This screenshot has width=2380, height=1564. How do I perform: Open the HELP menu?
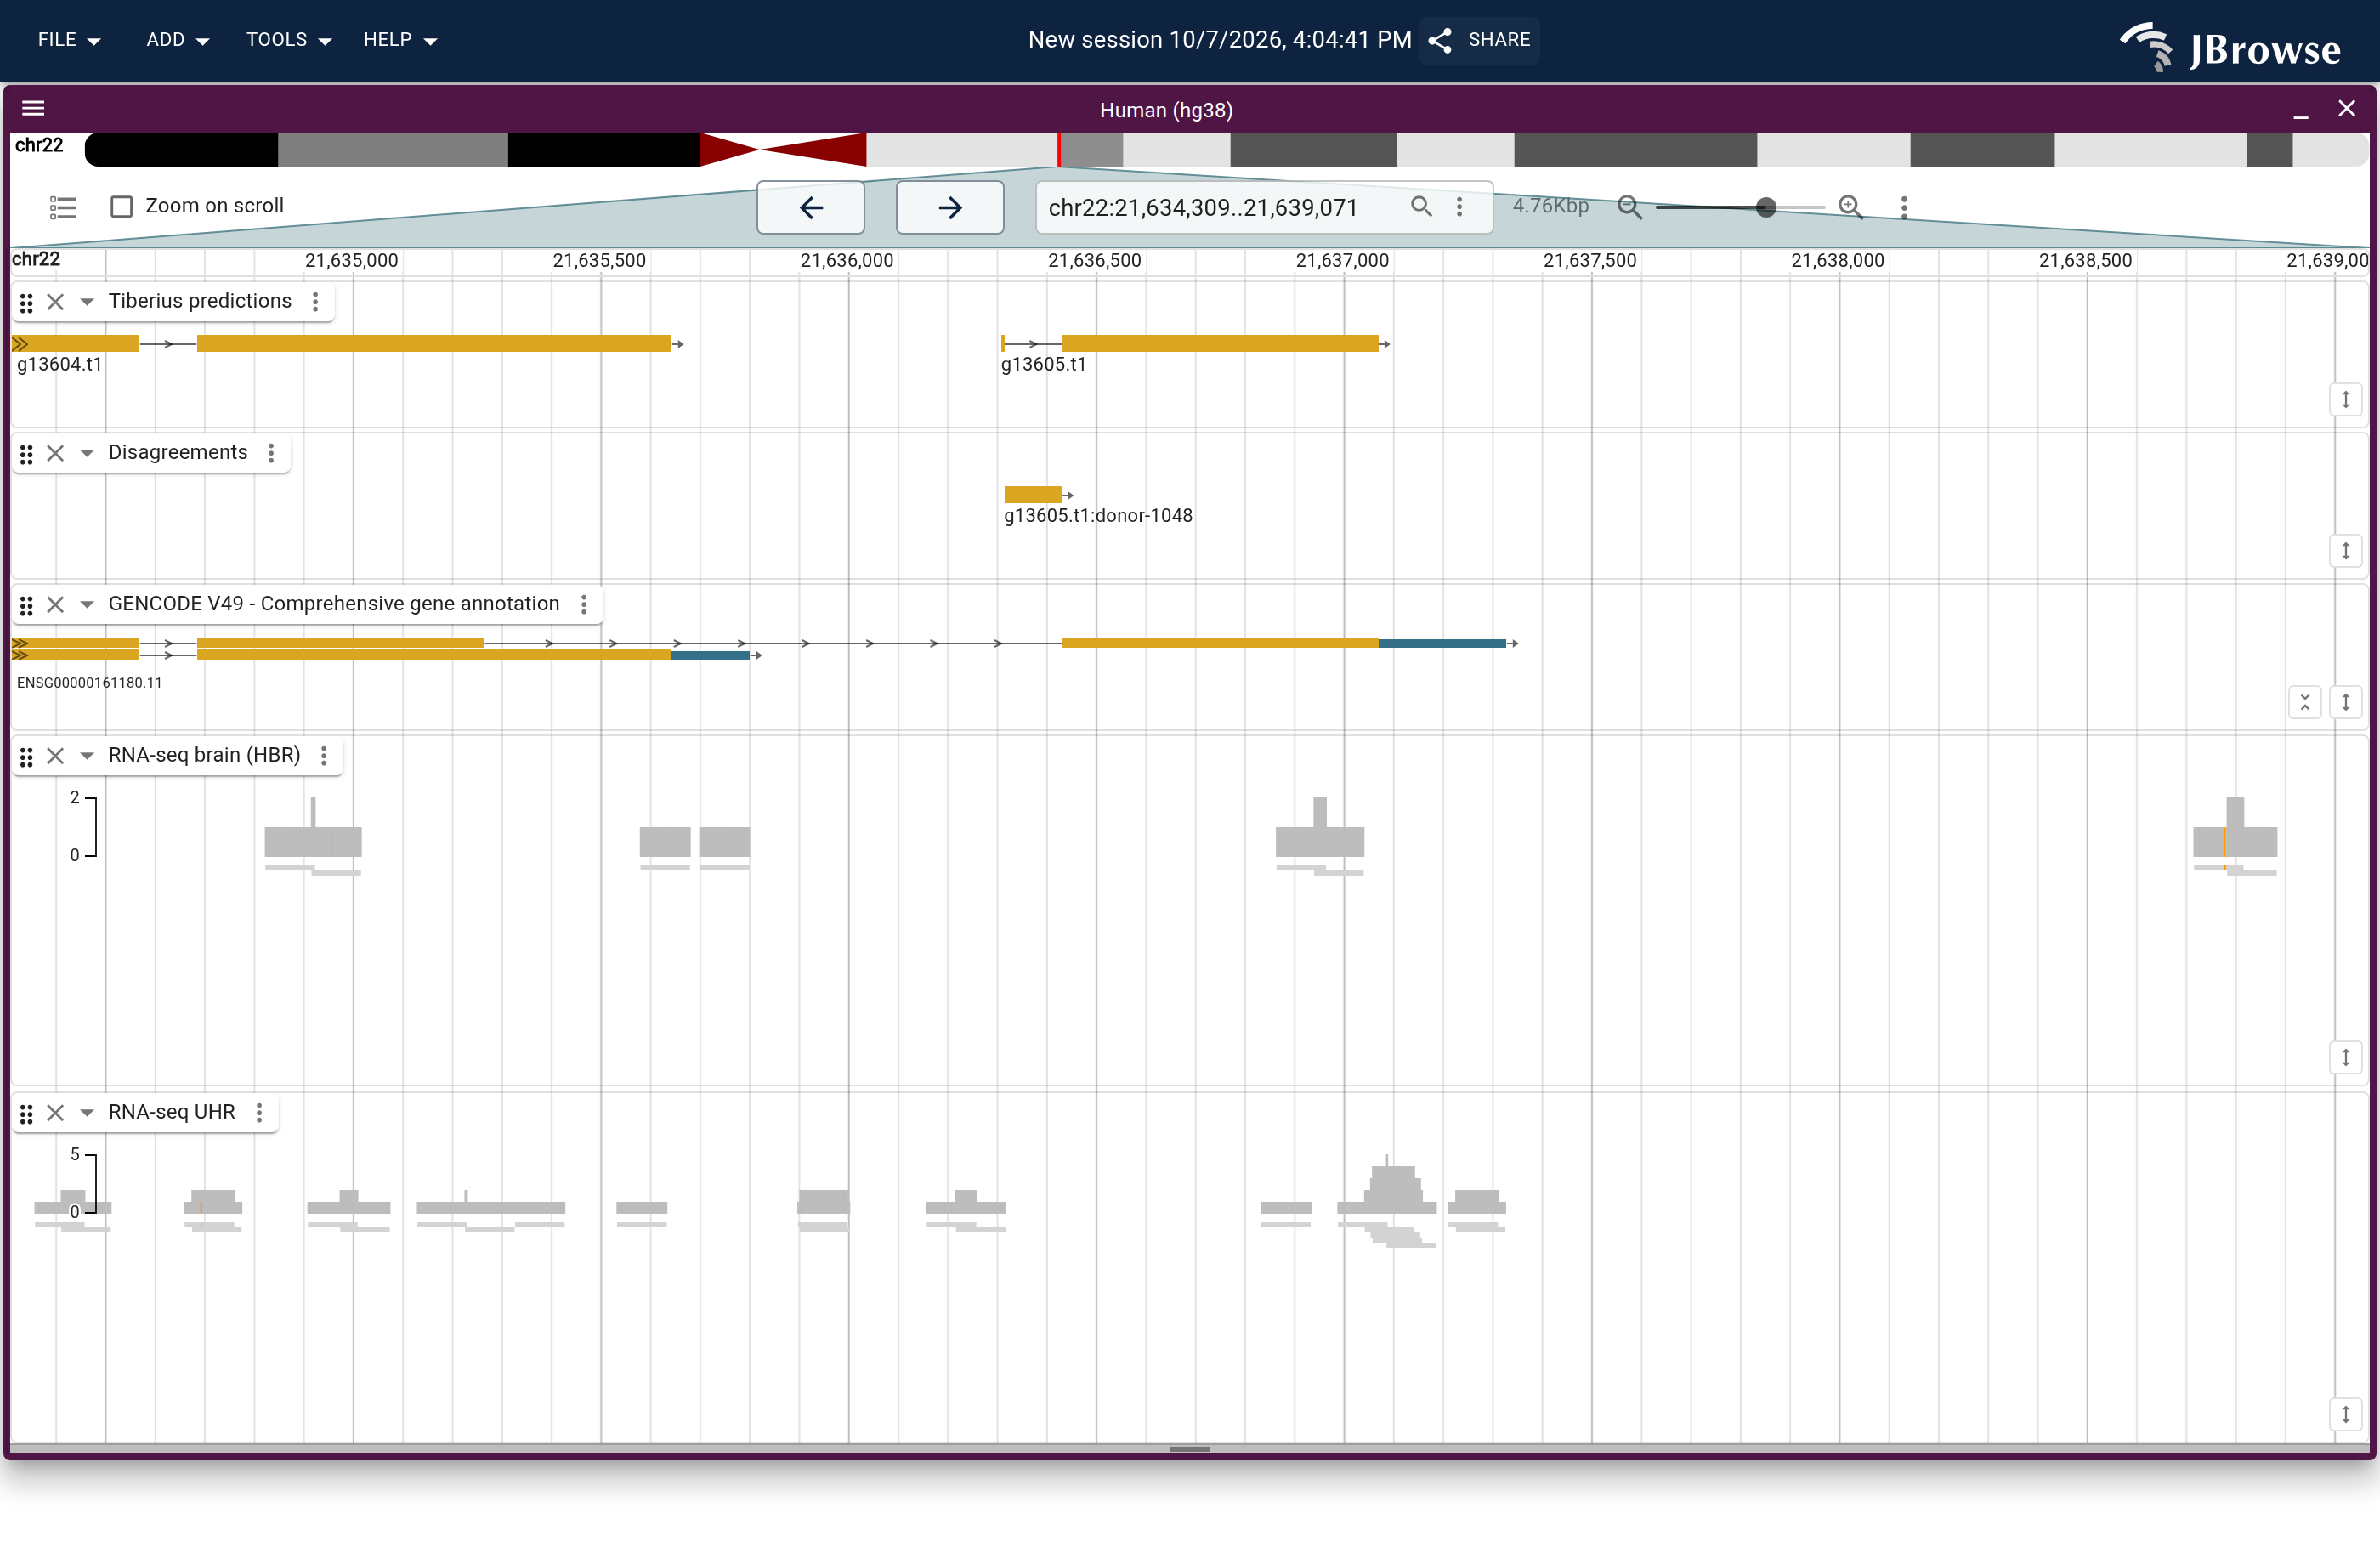[x=400, y=40]
